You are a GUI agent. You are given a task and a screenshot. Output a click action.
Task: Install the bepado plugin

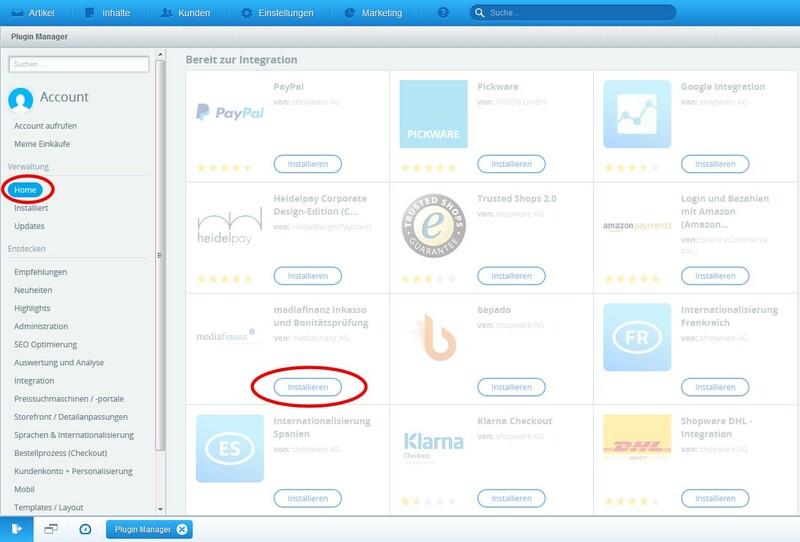point(511,387)
